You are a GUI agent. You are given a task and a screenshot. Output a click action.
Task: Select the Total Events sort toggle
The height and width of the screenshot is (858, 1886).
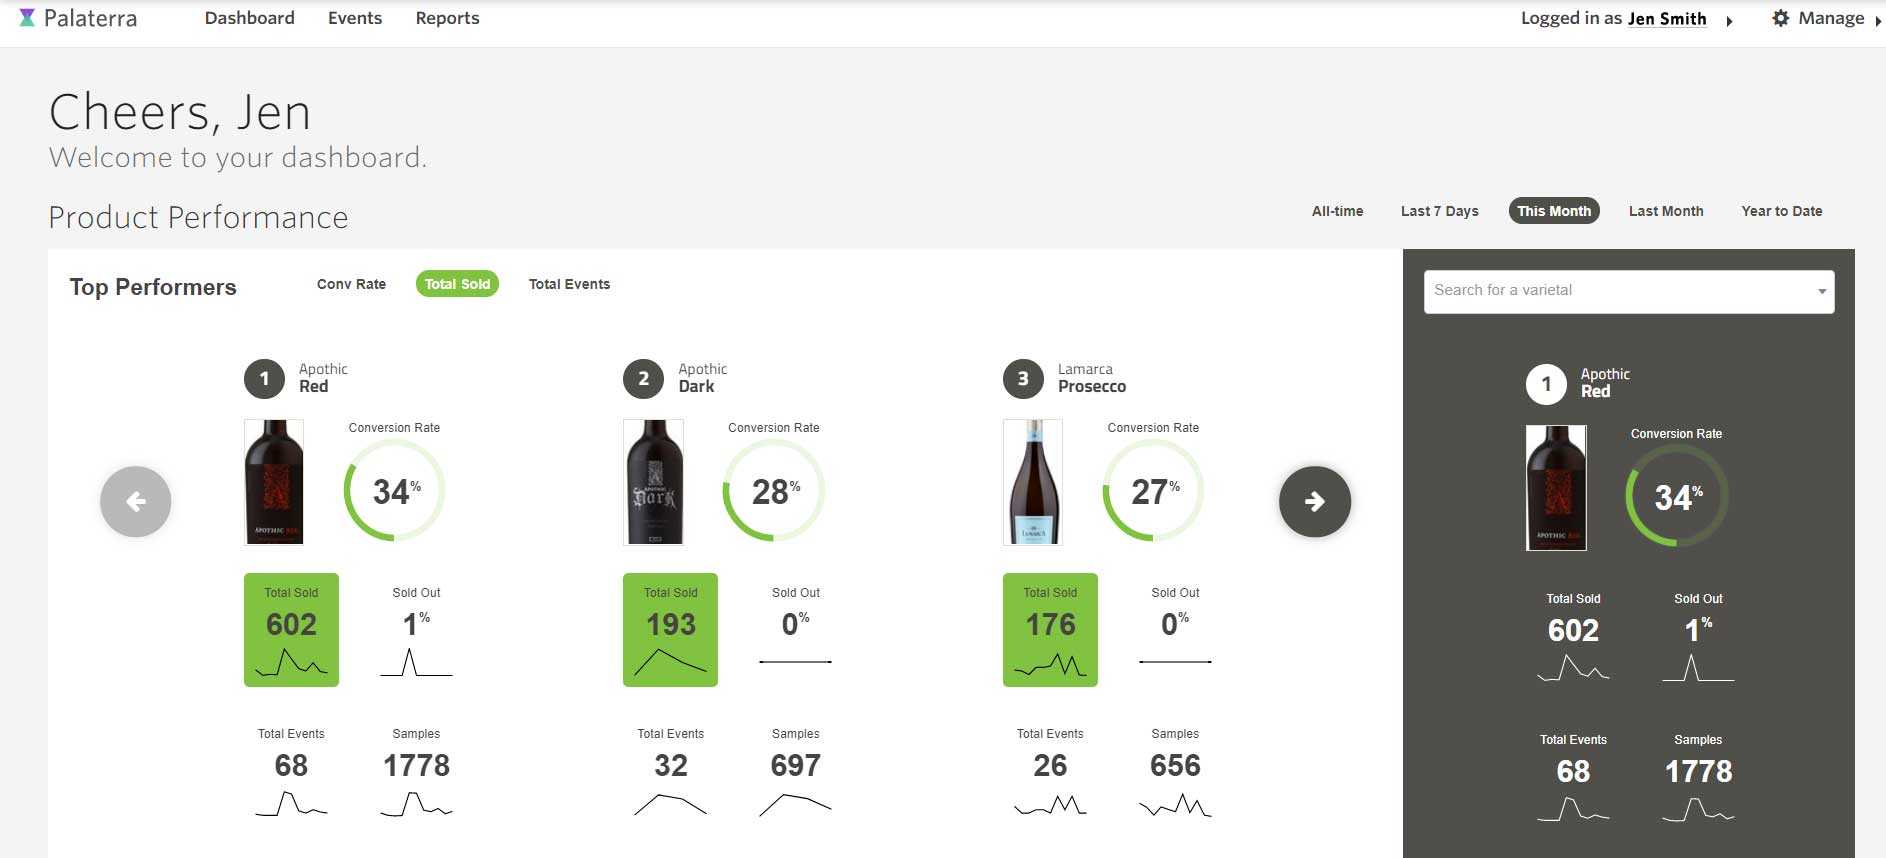pos(569,284)
